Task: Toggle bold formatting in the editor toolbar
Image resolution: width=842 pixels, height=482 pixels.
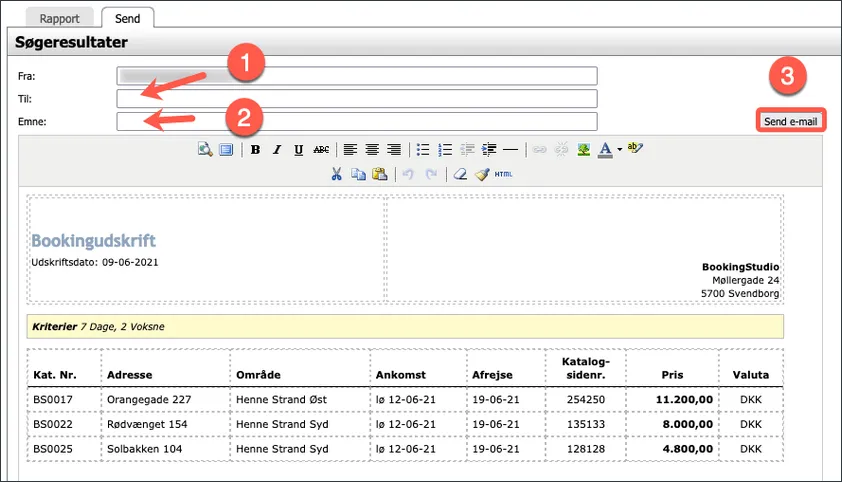Action: tap(255, 150)
